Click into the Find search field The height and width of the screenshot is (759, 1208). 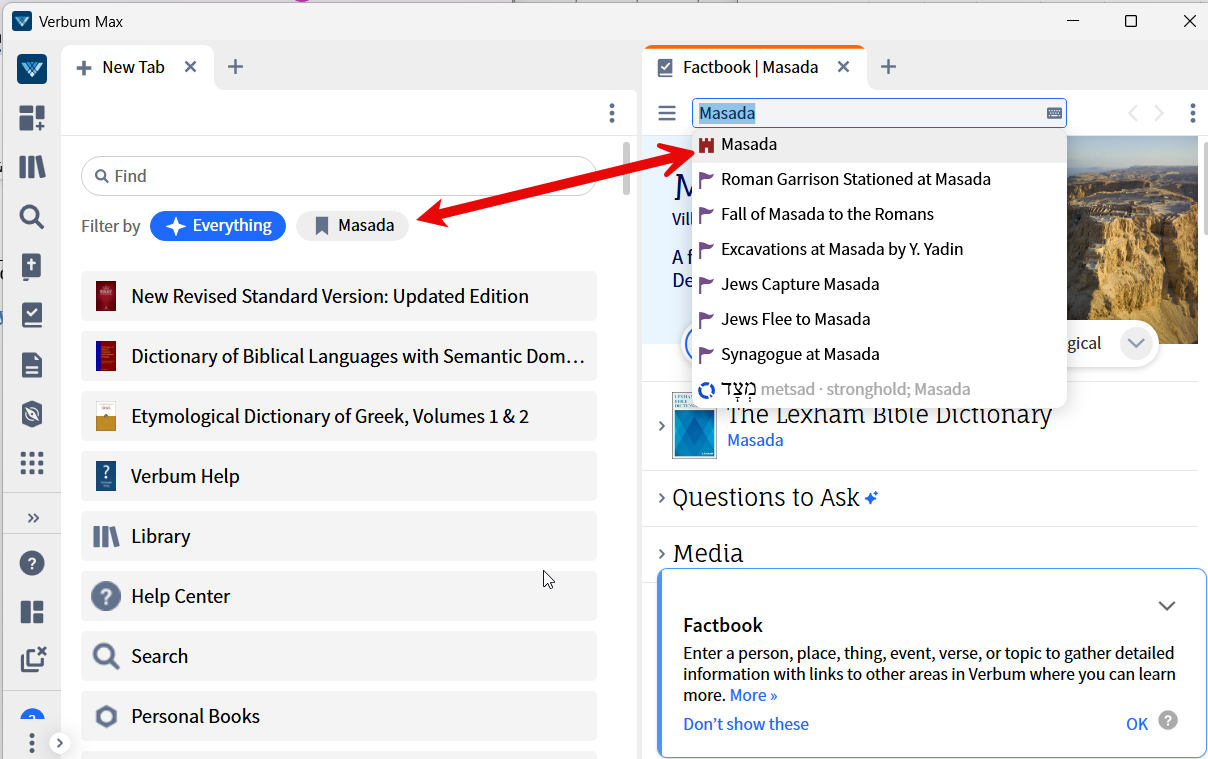pos(339,176)
